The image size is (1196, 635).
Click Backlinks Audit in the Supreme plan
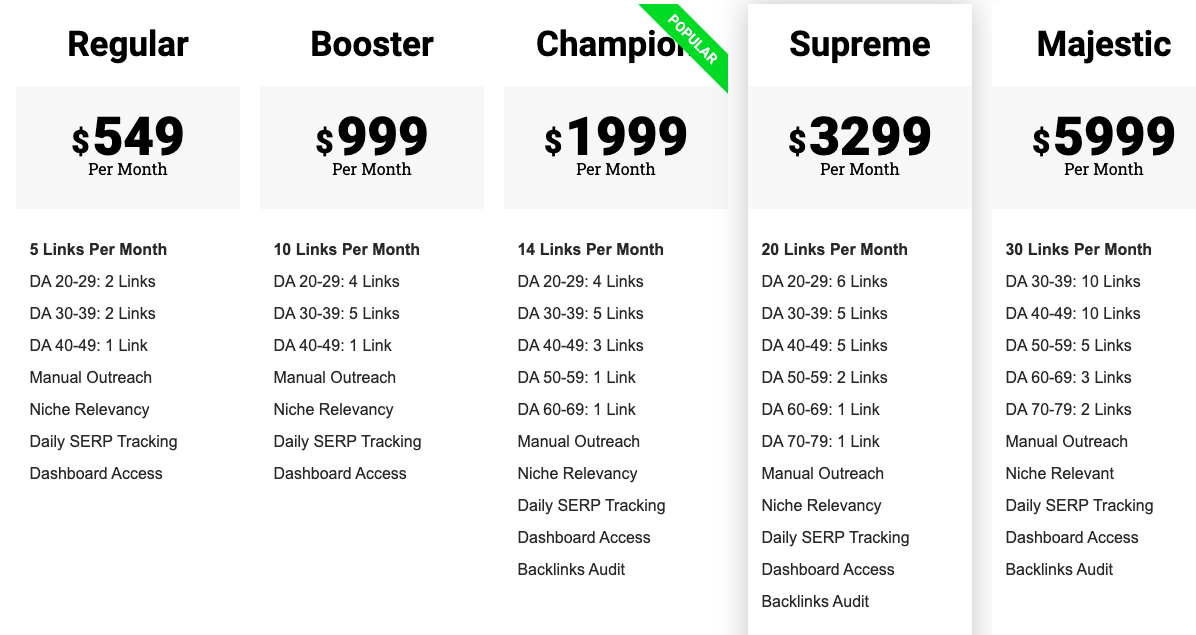815,601
